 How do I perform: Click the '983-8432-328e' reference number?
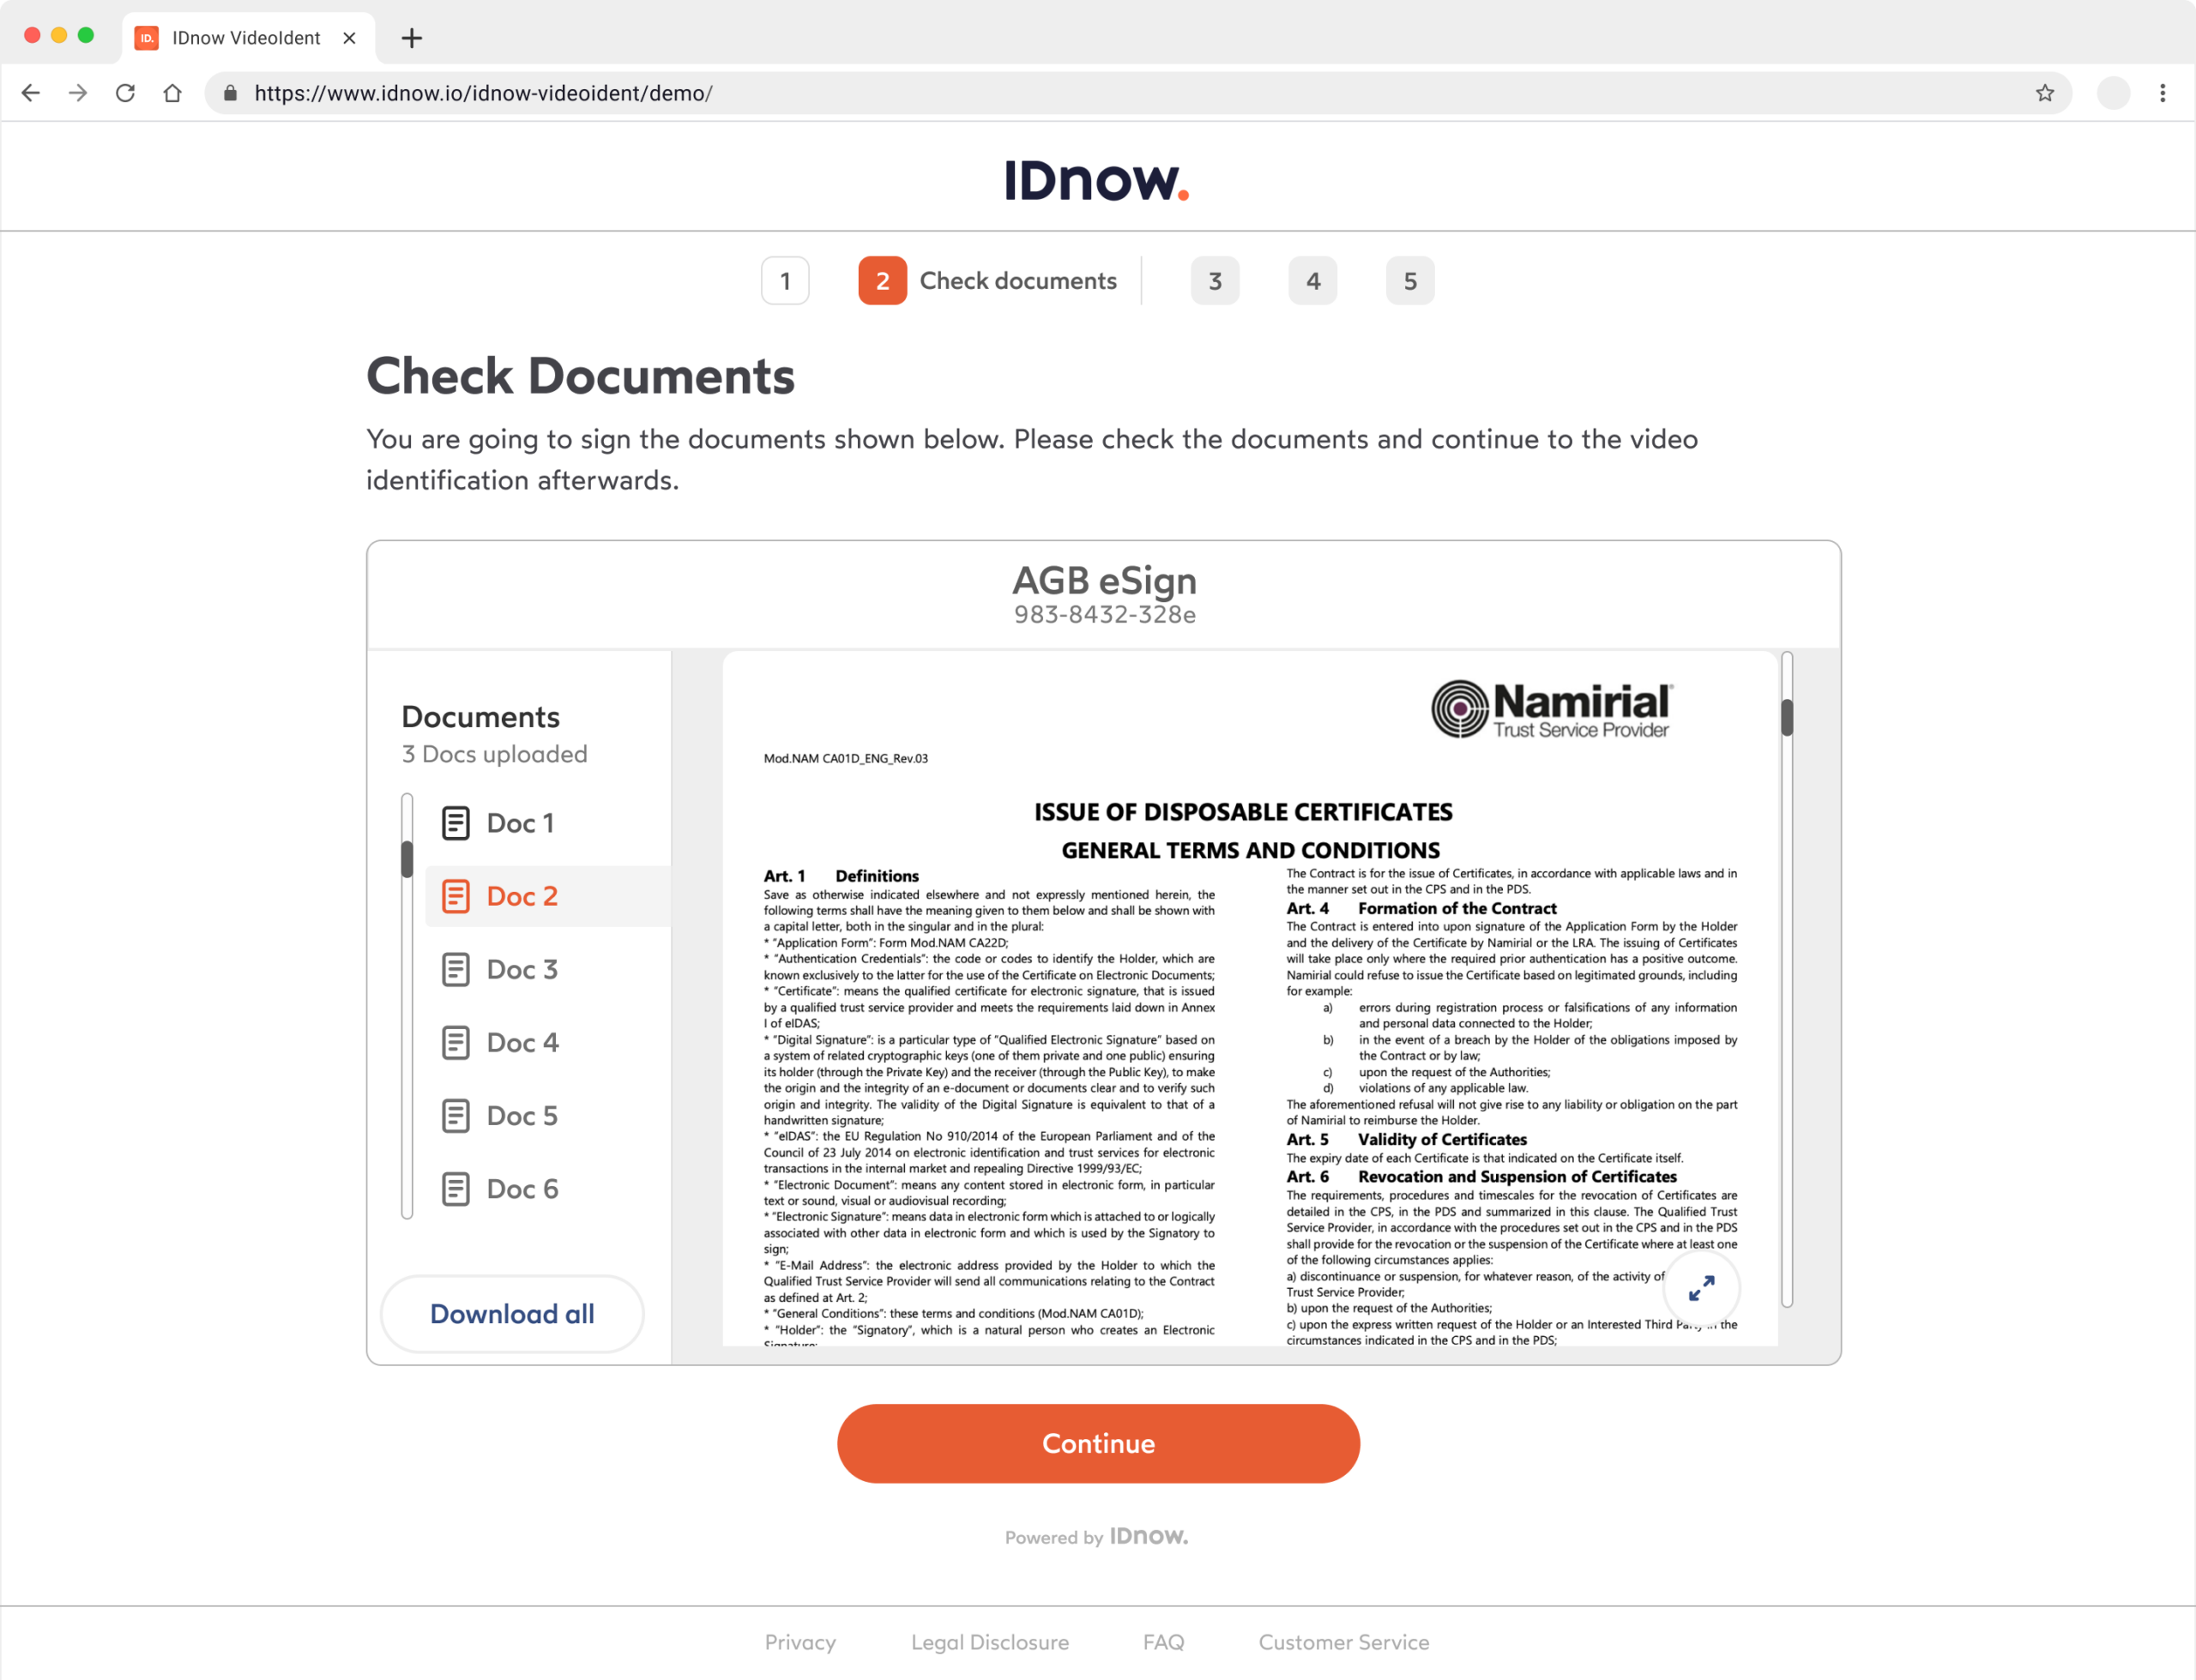coord(1105,614)
